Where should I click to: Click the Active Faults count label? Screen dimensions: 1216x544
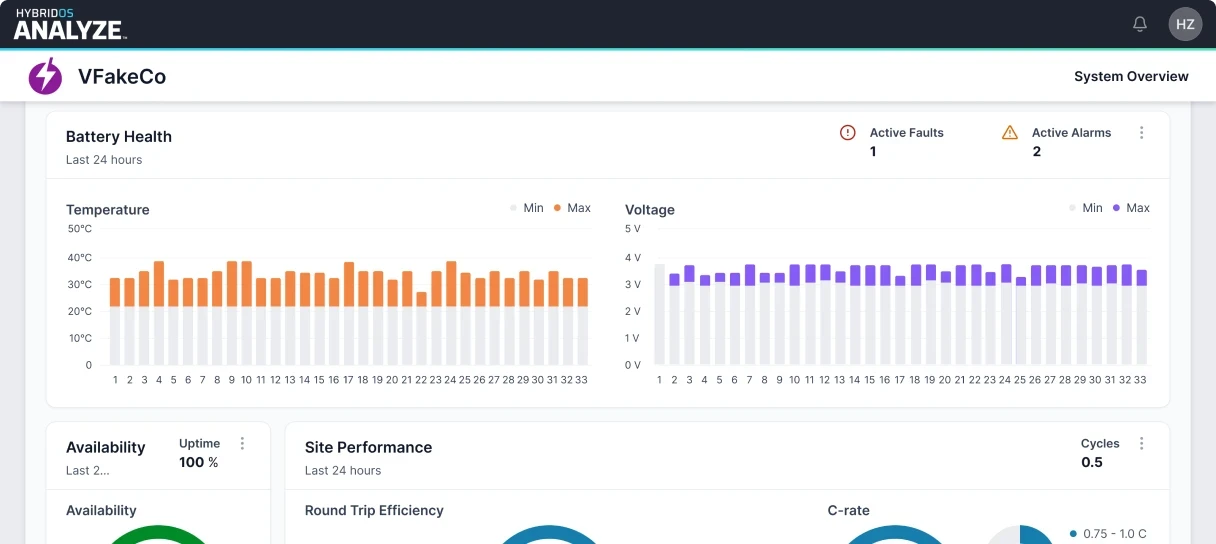906,132
